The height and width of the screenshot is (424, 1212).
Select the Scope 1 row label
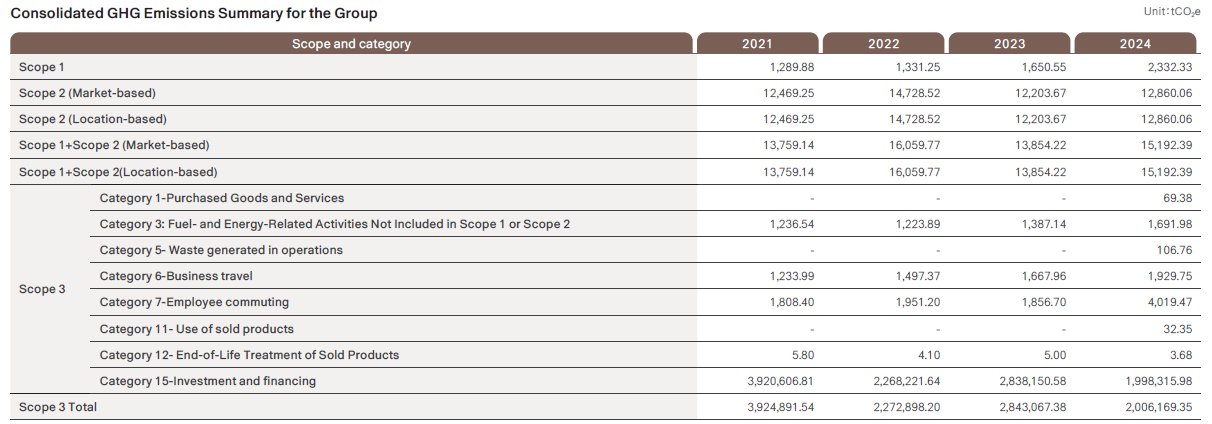[42, 67]
